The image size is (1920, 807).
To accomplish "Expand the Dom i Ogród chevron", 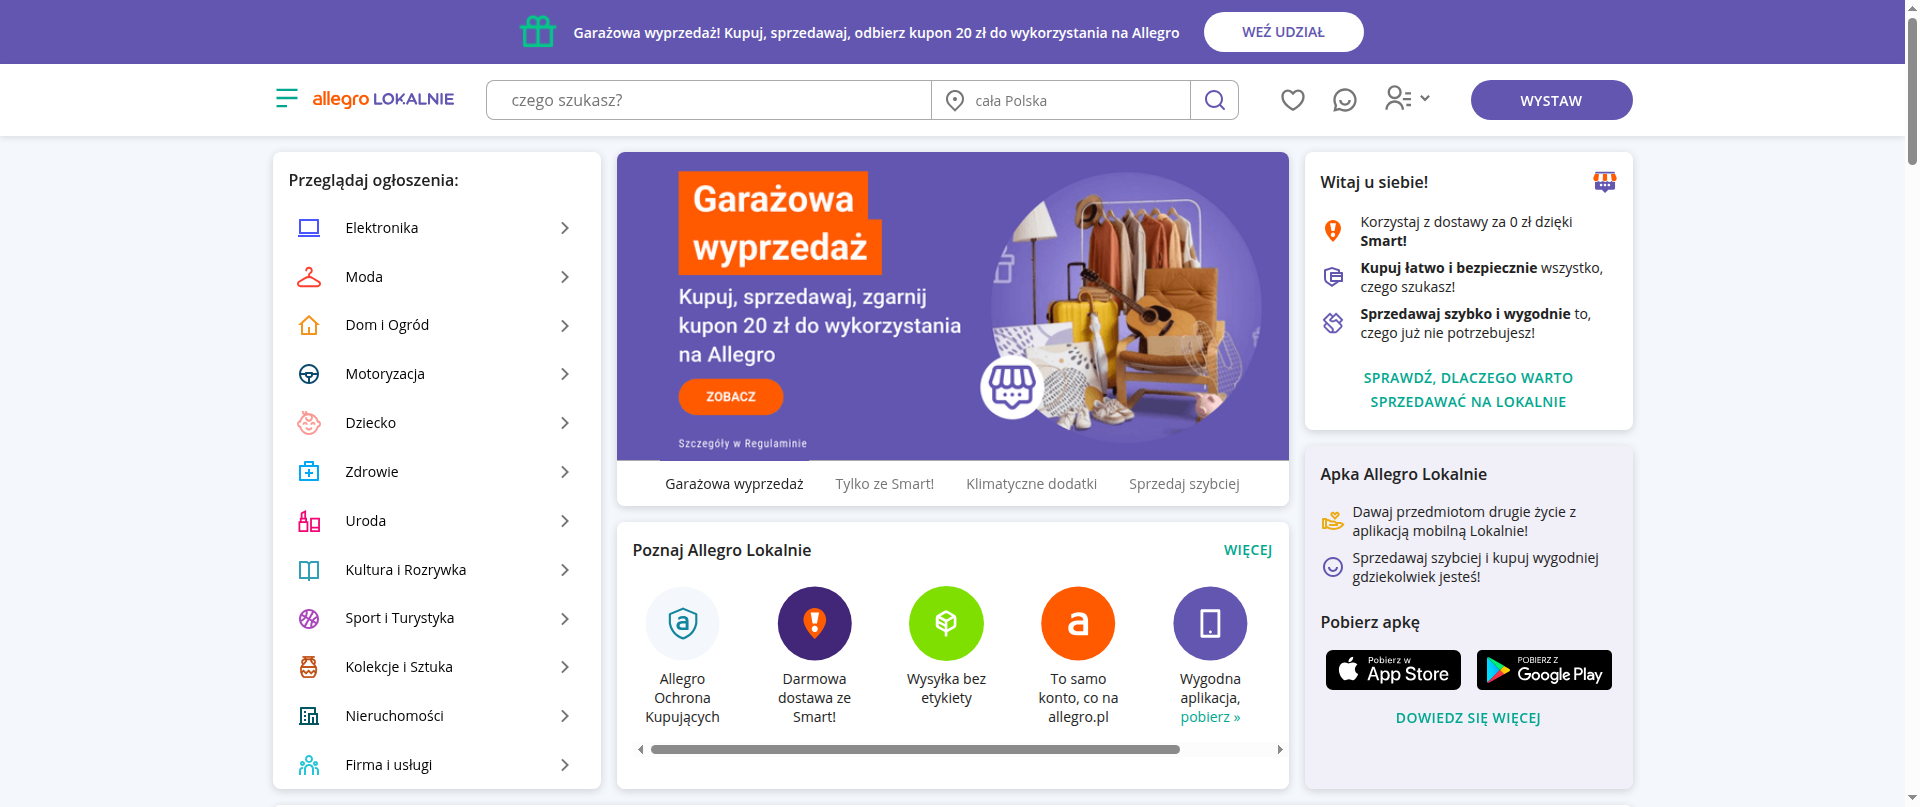I will [x=565, y=326].
